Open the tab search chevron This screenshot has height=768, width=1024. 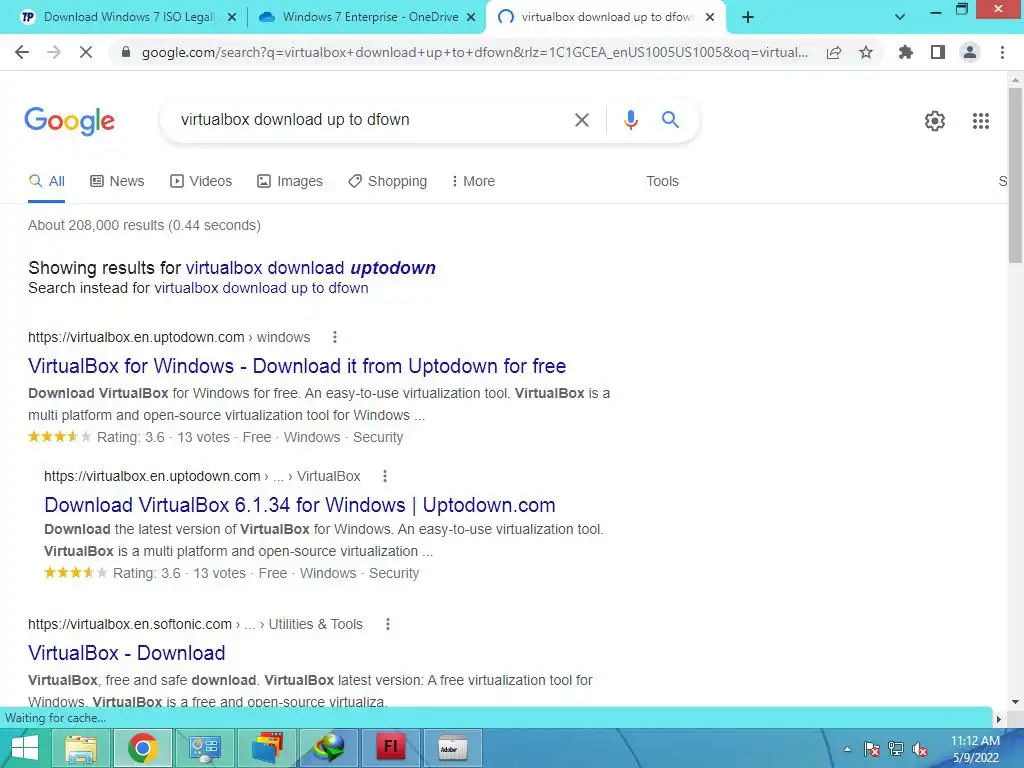coord(900,18)
